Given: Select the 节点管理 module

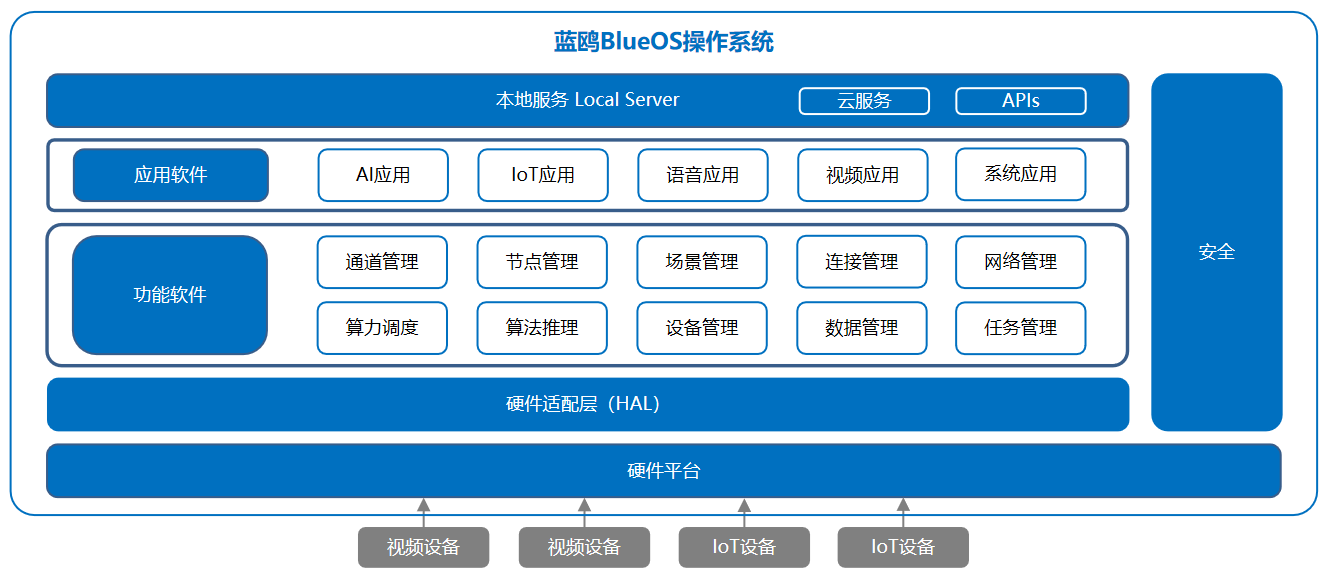Looking at the screenshot, I should click(542, 262).
